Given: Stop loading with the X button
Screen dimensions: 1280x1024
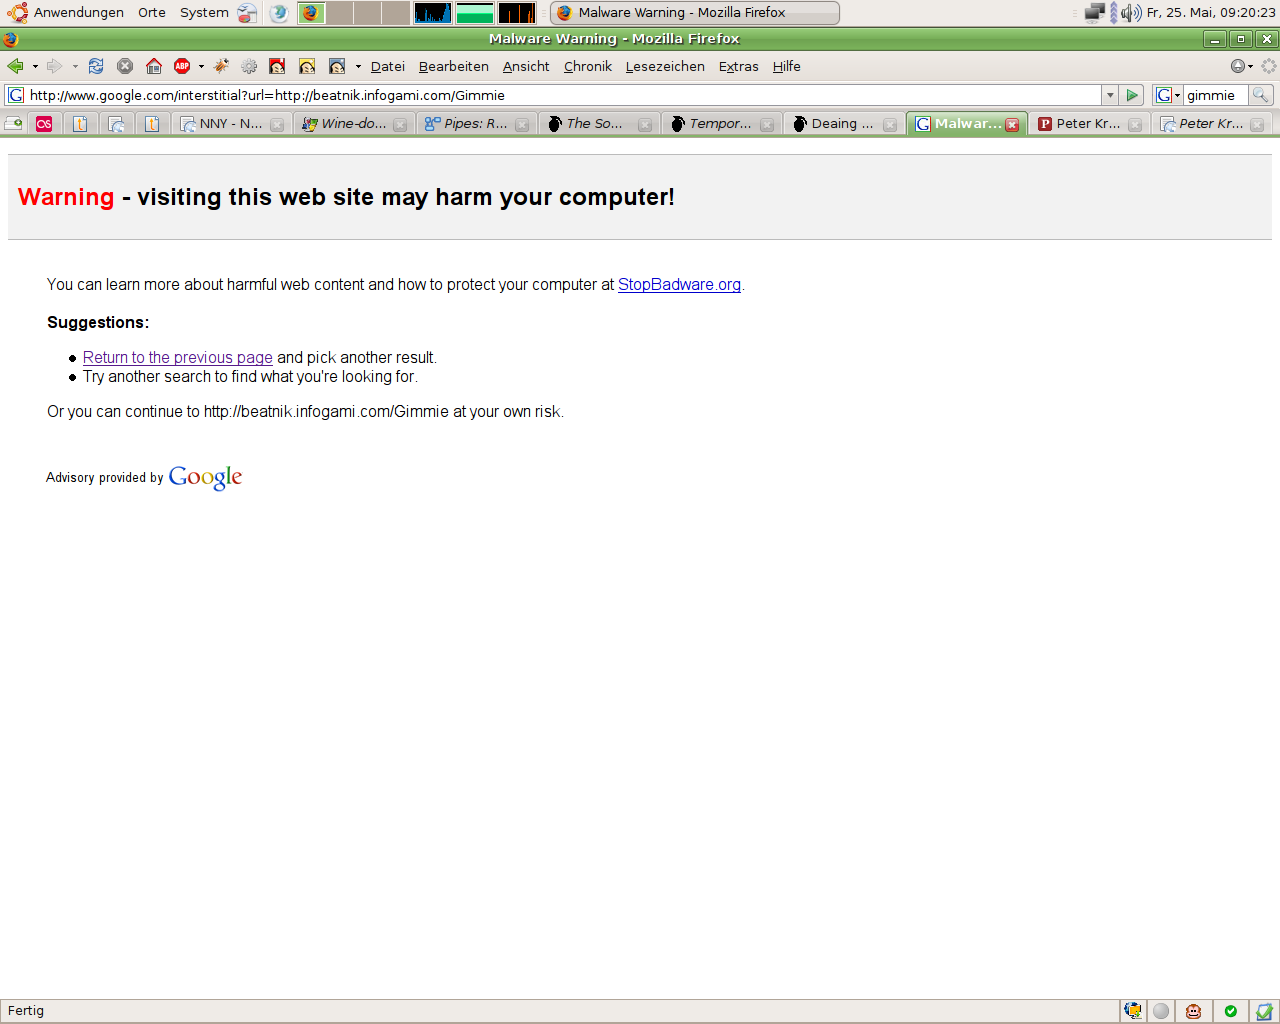Looking at the screenshot, I should pyautogui.click(x=125, y=66).
